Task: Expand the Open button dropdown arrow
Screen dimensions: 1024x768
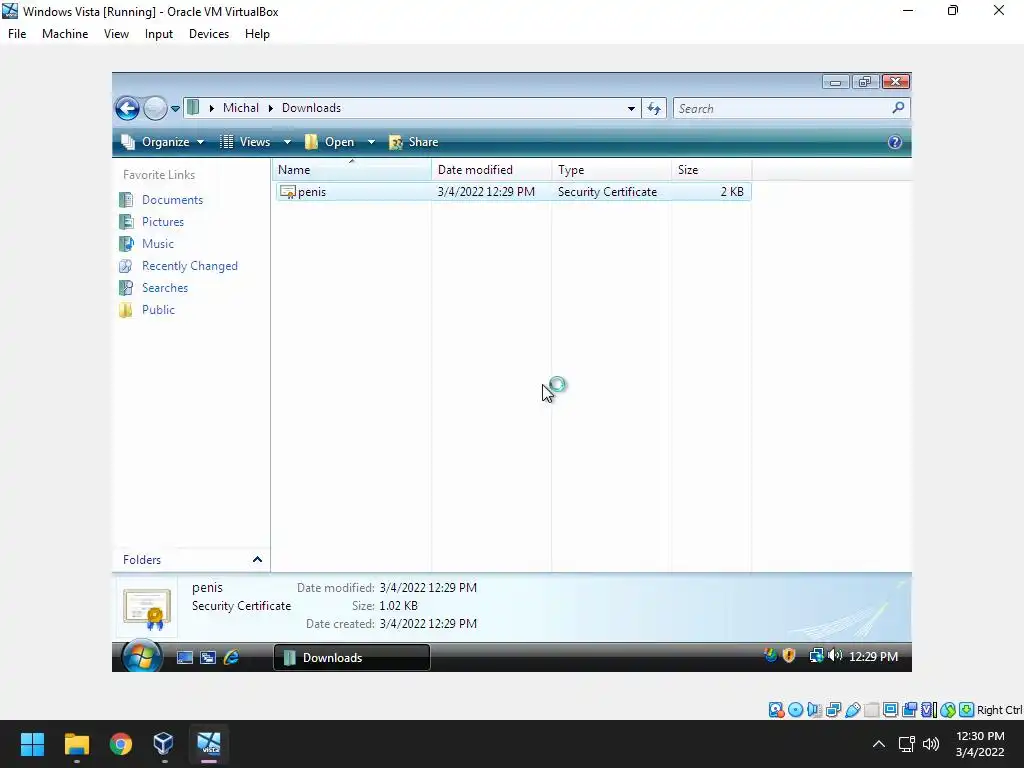Action: pyautogui.click(x=371, y=142)
